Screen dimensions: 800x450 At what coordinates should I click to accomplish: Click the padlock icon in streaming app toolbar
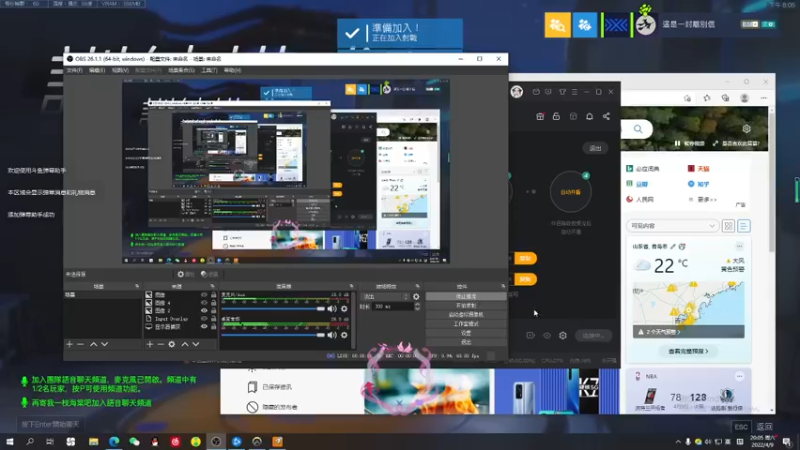click(x=556, y=116)
